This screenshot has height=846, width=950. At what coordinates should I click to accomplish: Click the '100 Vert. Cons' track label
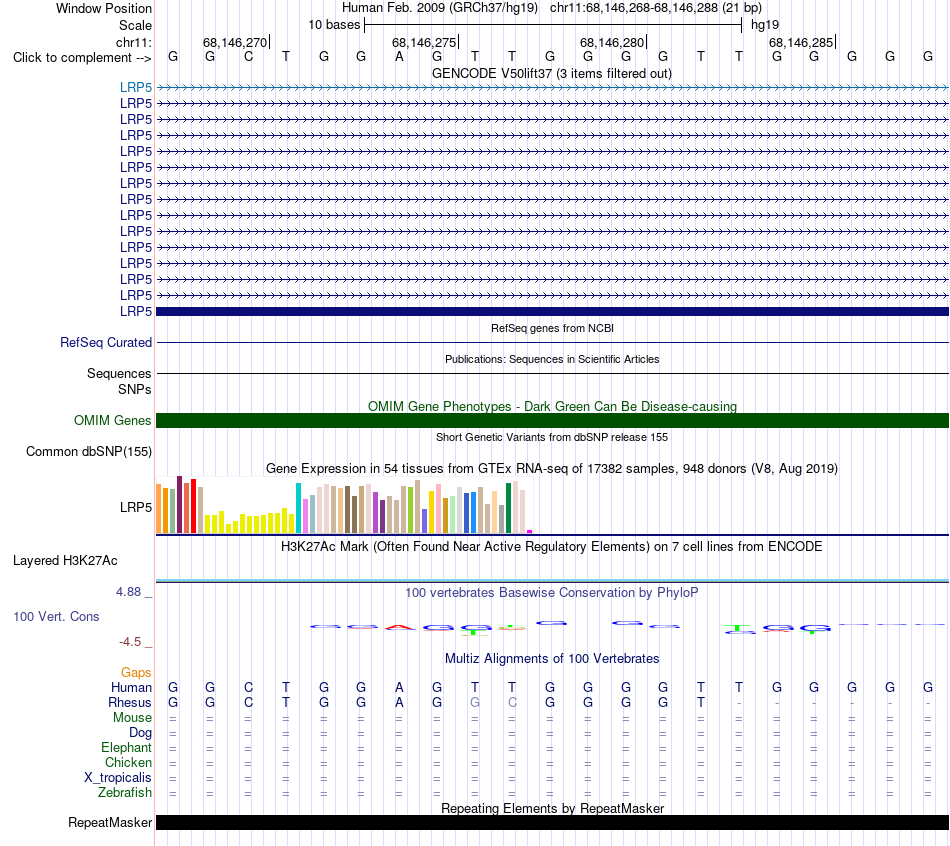coord(56,616)
